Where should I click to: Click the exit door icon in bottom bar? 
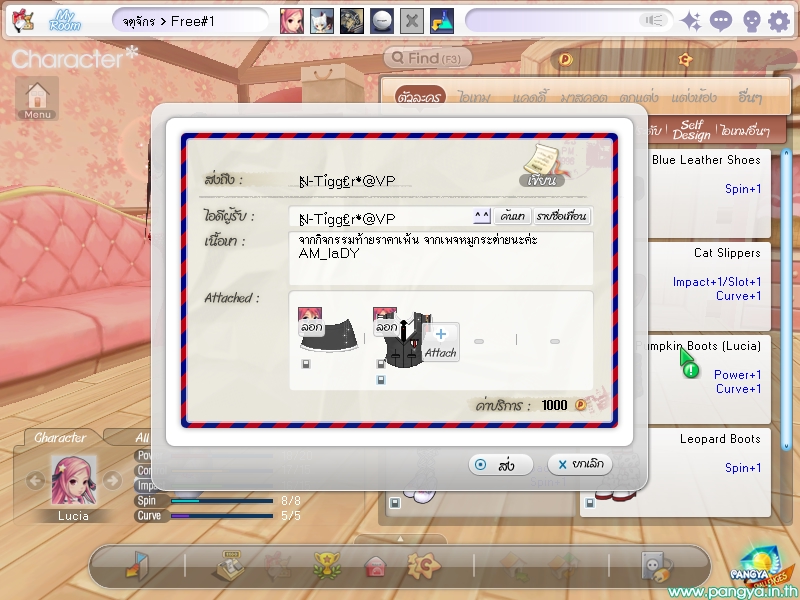(137, 565)
